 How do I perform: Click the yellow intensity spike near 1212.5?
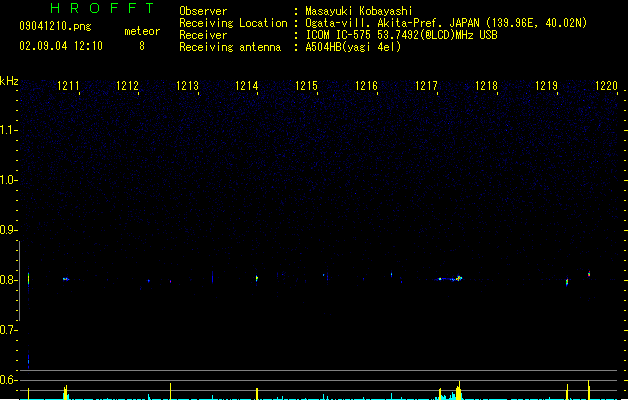(170, 391)
